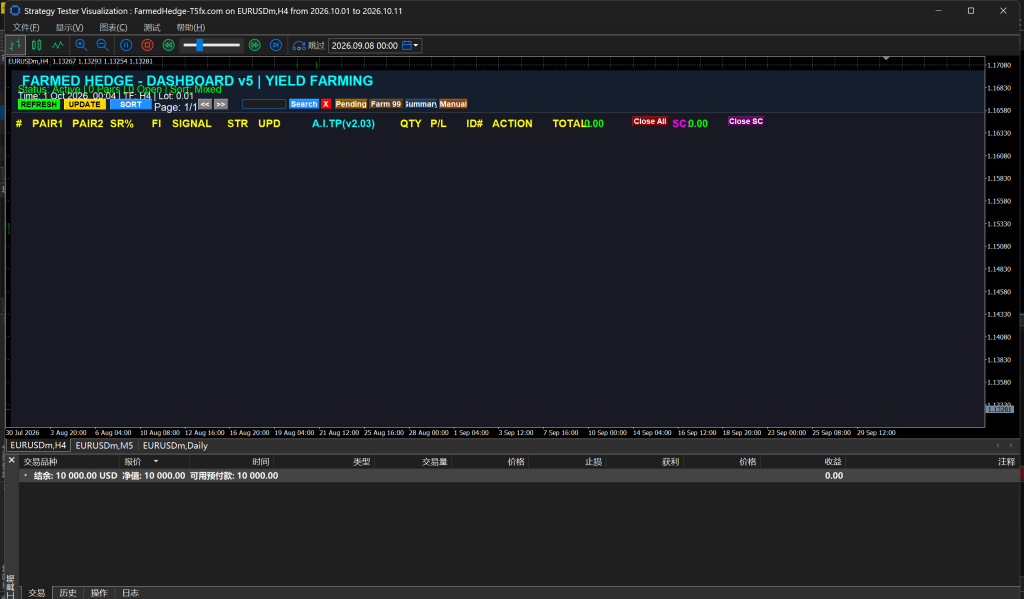Click the red Close All button

(650, 121)
